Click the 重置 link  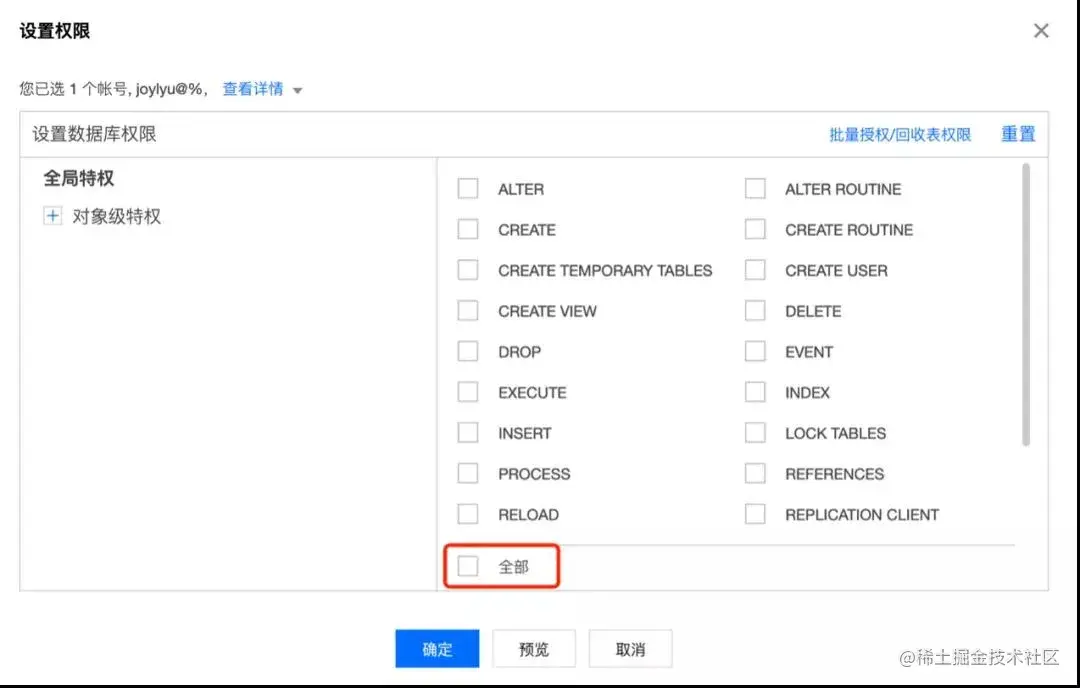click(1018, 134)
